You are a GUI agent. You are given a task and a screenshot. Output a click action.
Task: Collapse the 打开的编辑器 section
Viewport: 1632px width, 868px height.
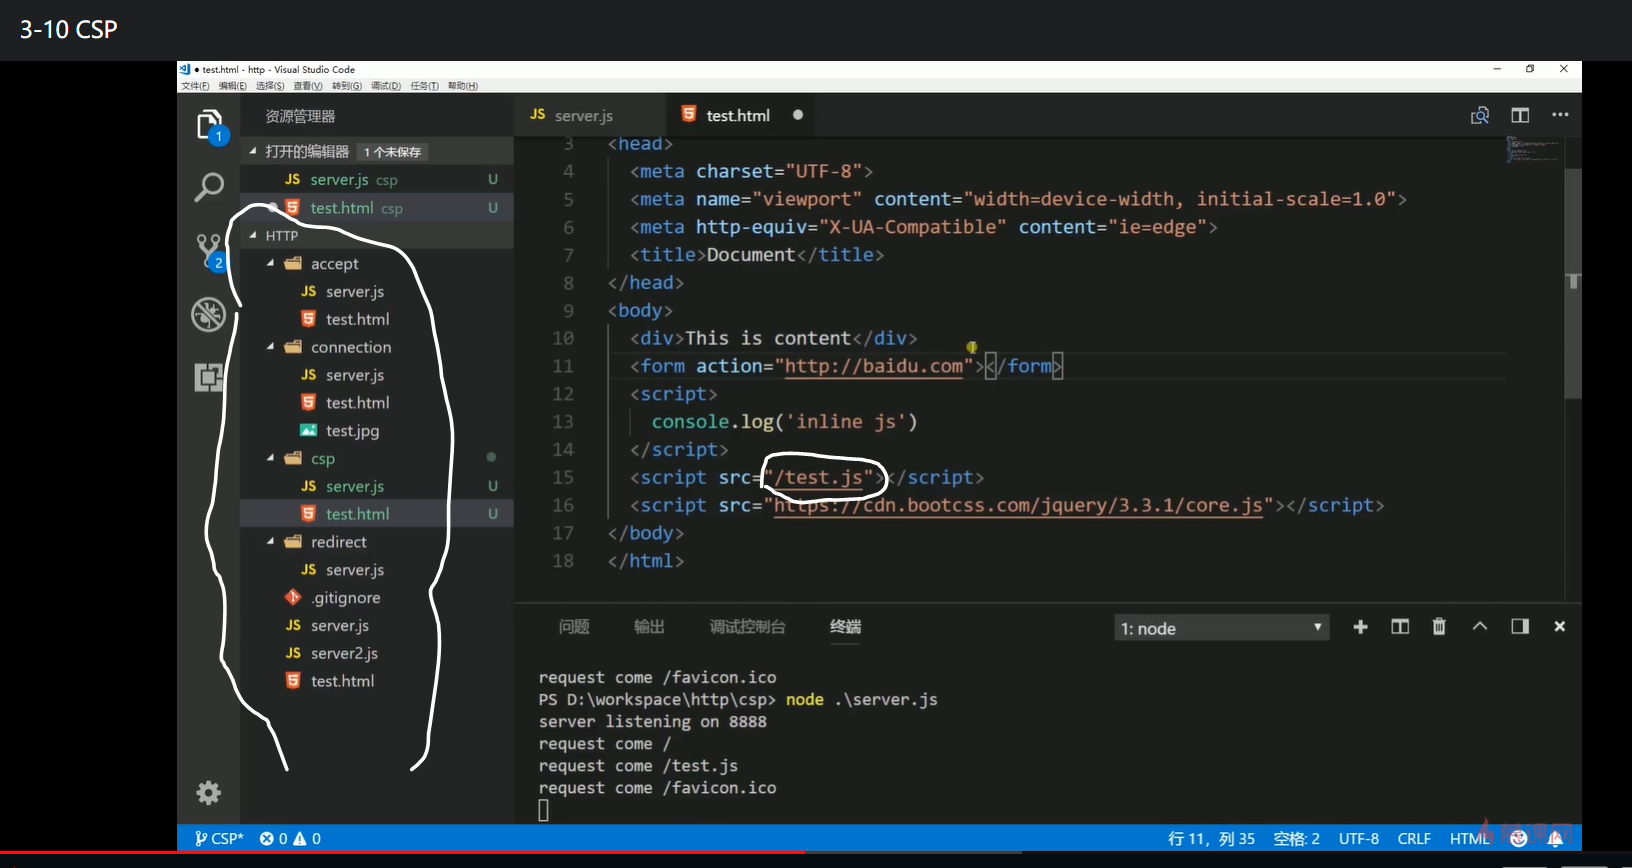click(253, 152)
